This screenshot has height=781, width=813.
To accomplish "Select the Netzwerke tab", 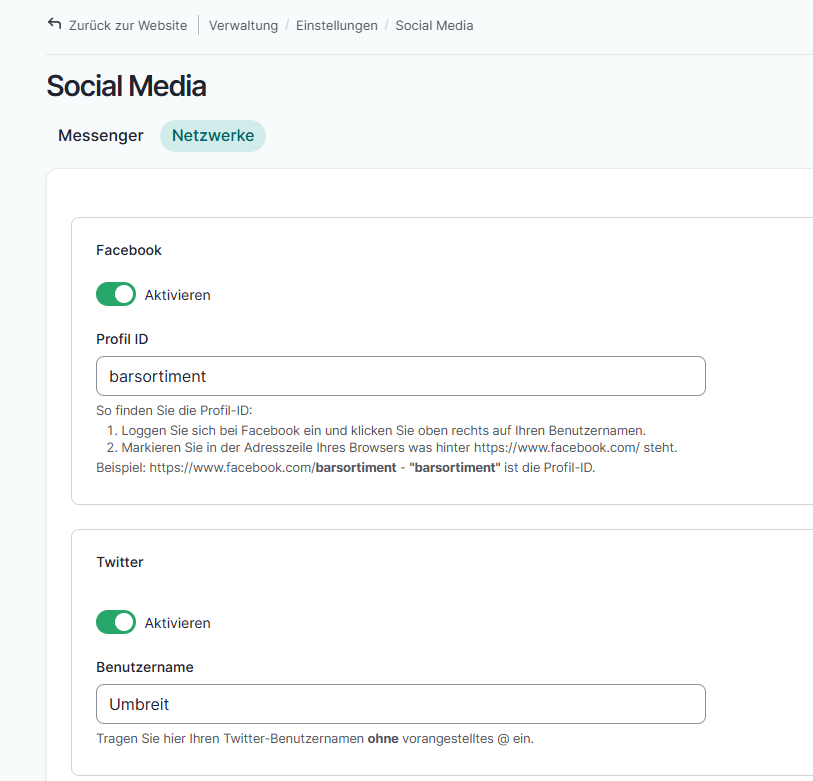I will [213, 136].
